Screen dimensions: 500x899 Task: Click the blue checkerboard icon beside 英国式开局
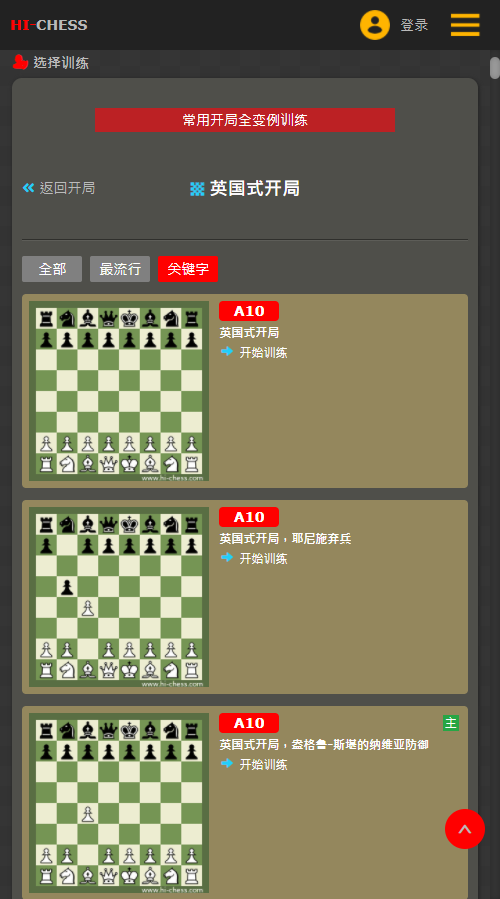tap(197, 189)
